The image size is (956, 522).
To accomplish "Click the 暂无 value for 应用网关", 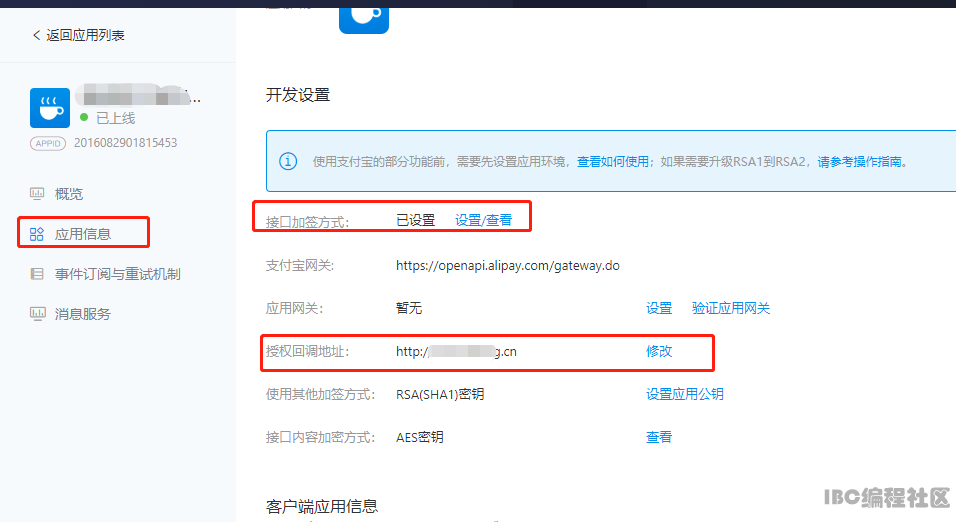I will [x=409, y=308].
